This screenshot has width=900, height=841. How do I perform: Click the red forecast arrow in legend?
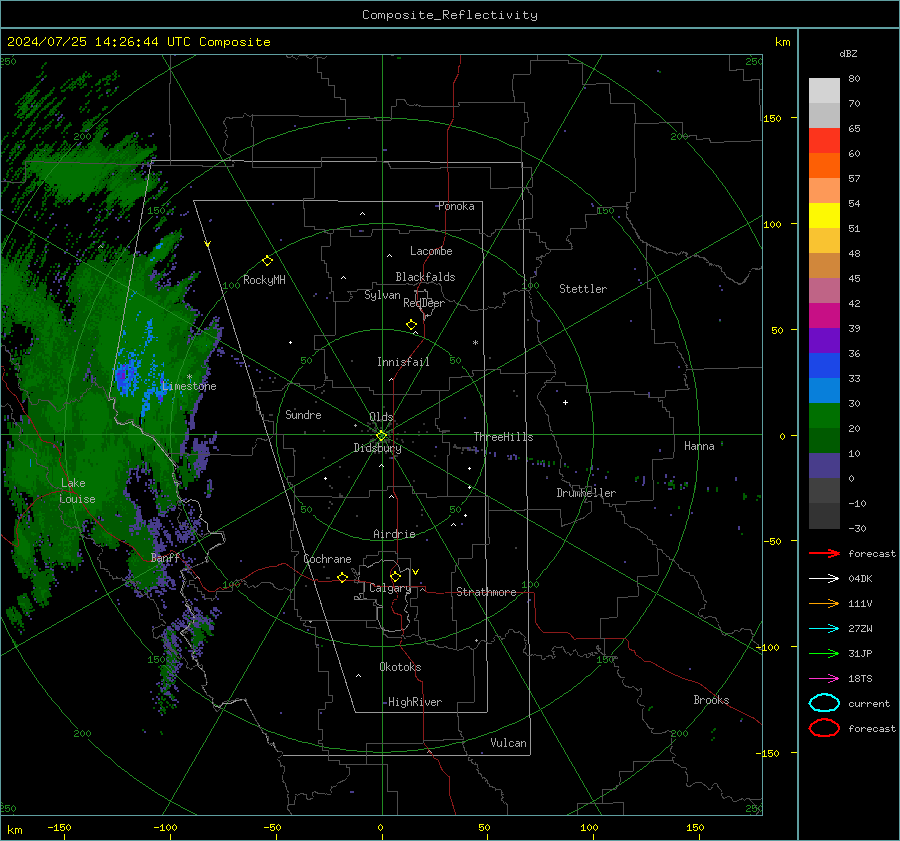[824, 553]
